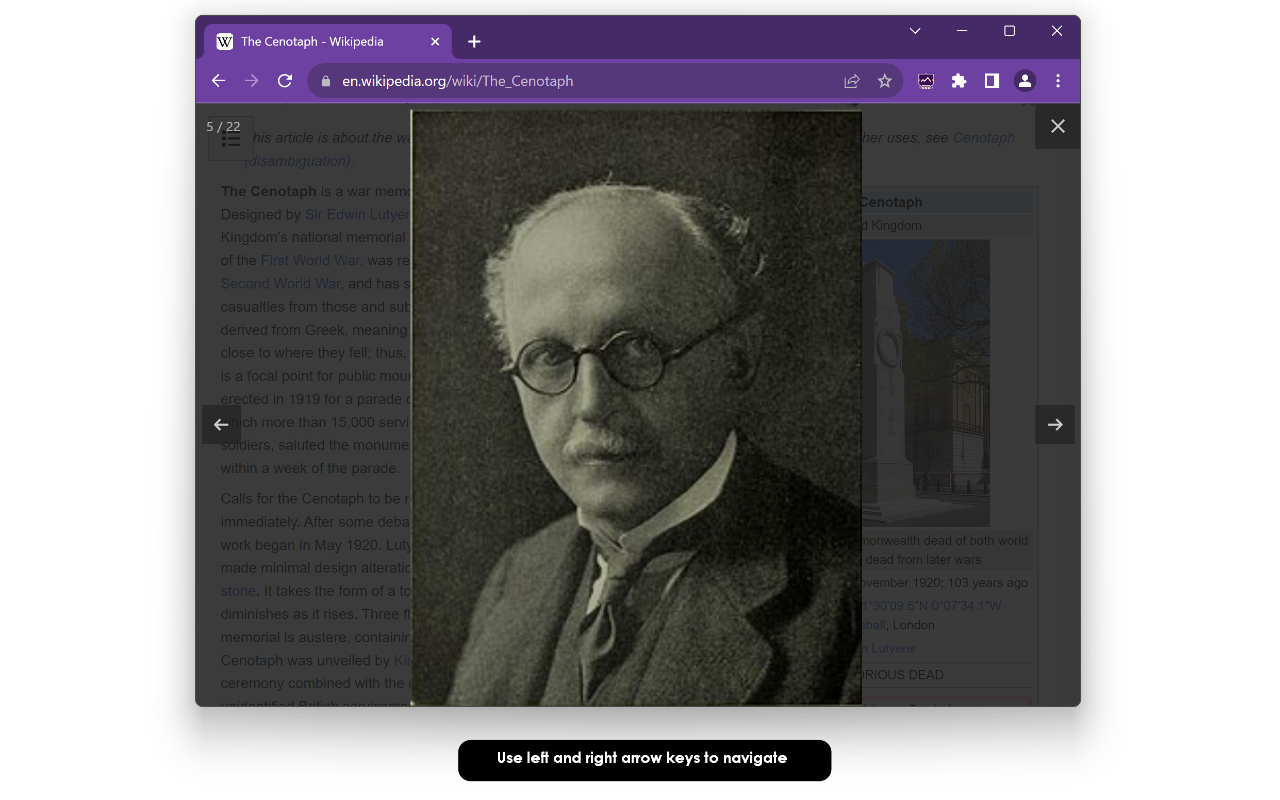The image size is (1280, 800).
Task: Open the Cenotaph disambiguation link
Action: click(x=984, y=137)
